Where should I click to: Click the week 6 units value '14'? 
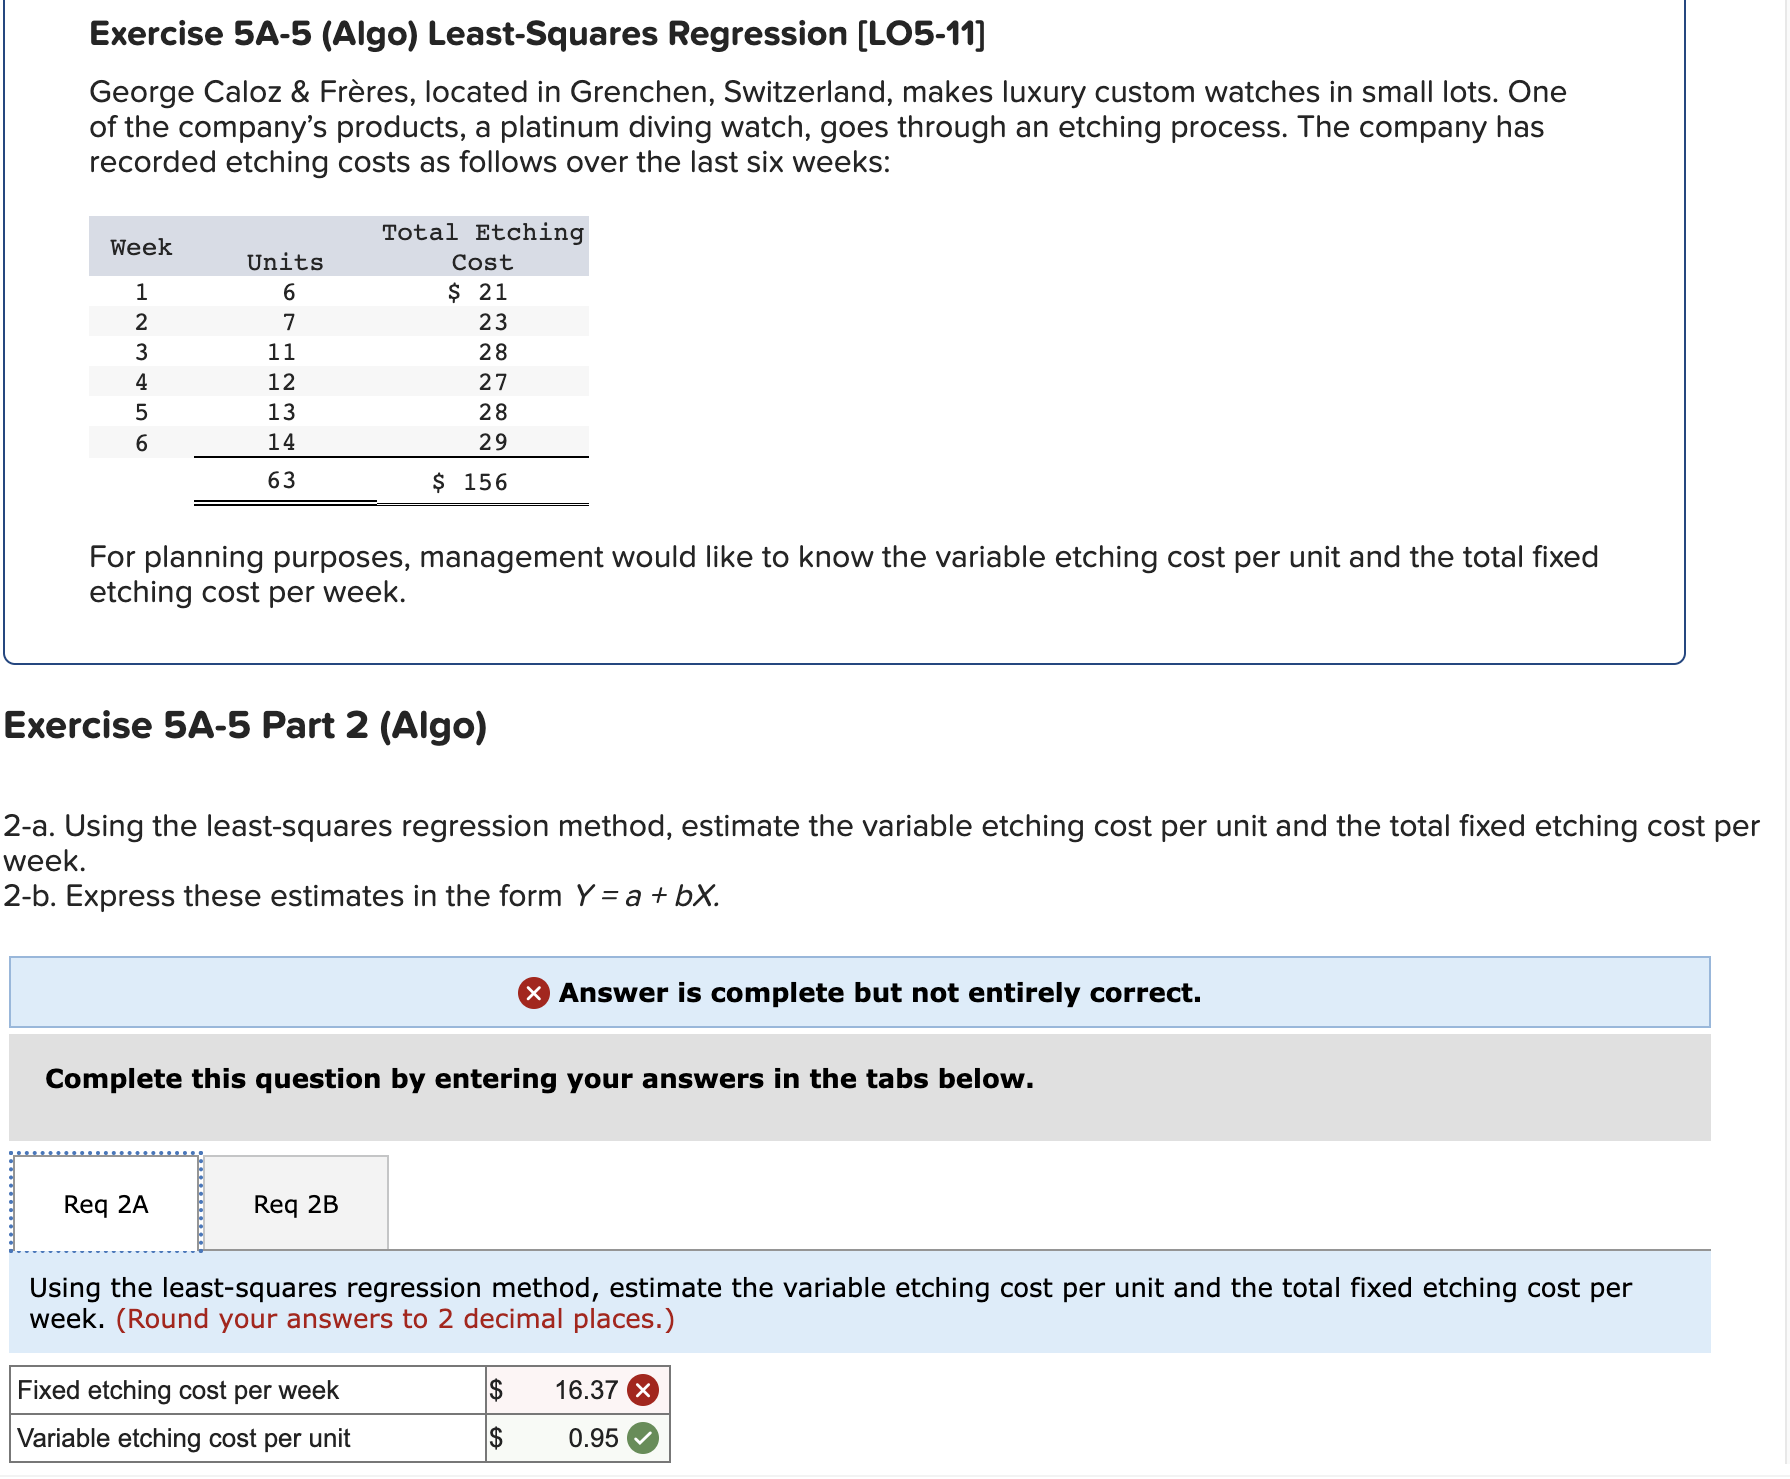coord(282,442)
